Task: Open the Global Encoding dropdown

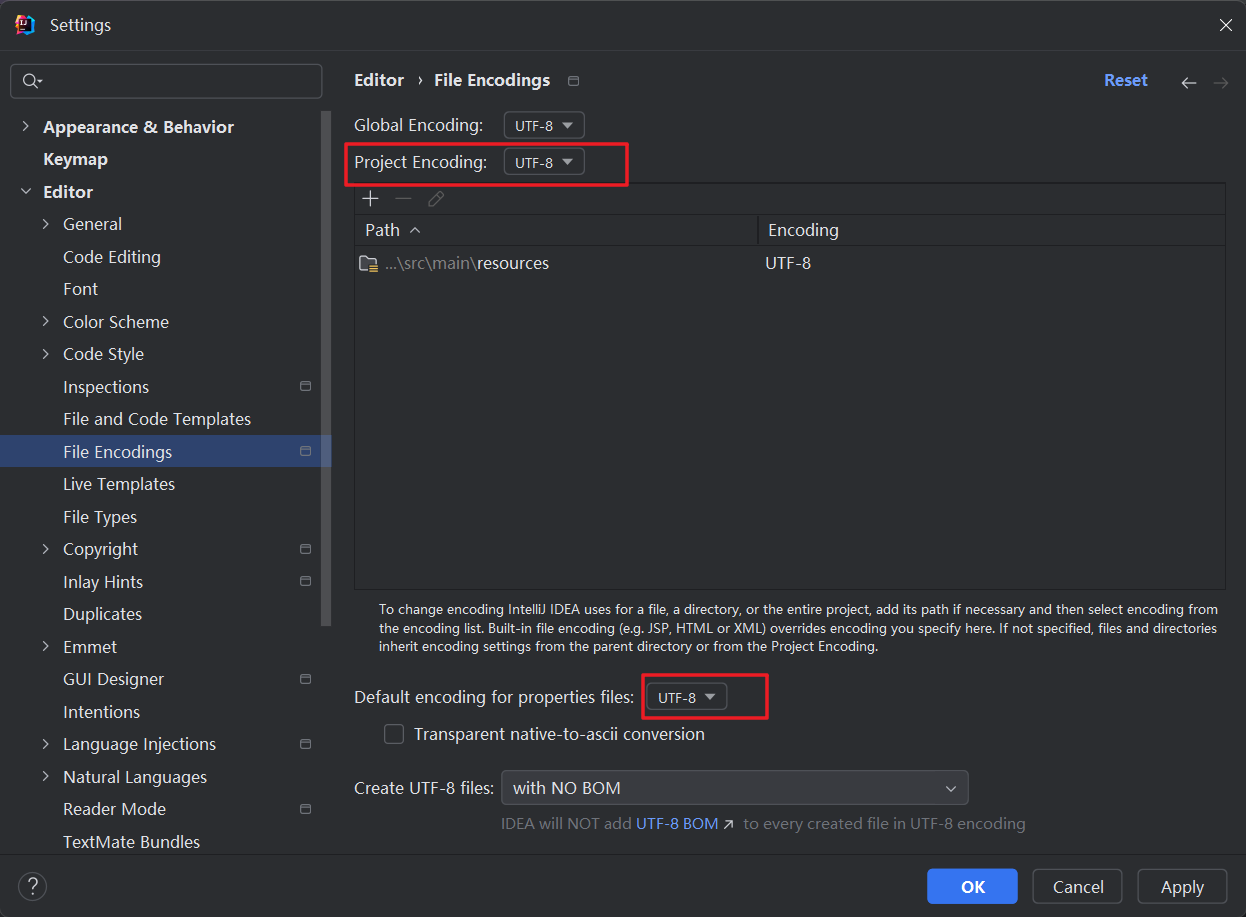Action: tap(544, 126)
